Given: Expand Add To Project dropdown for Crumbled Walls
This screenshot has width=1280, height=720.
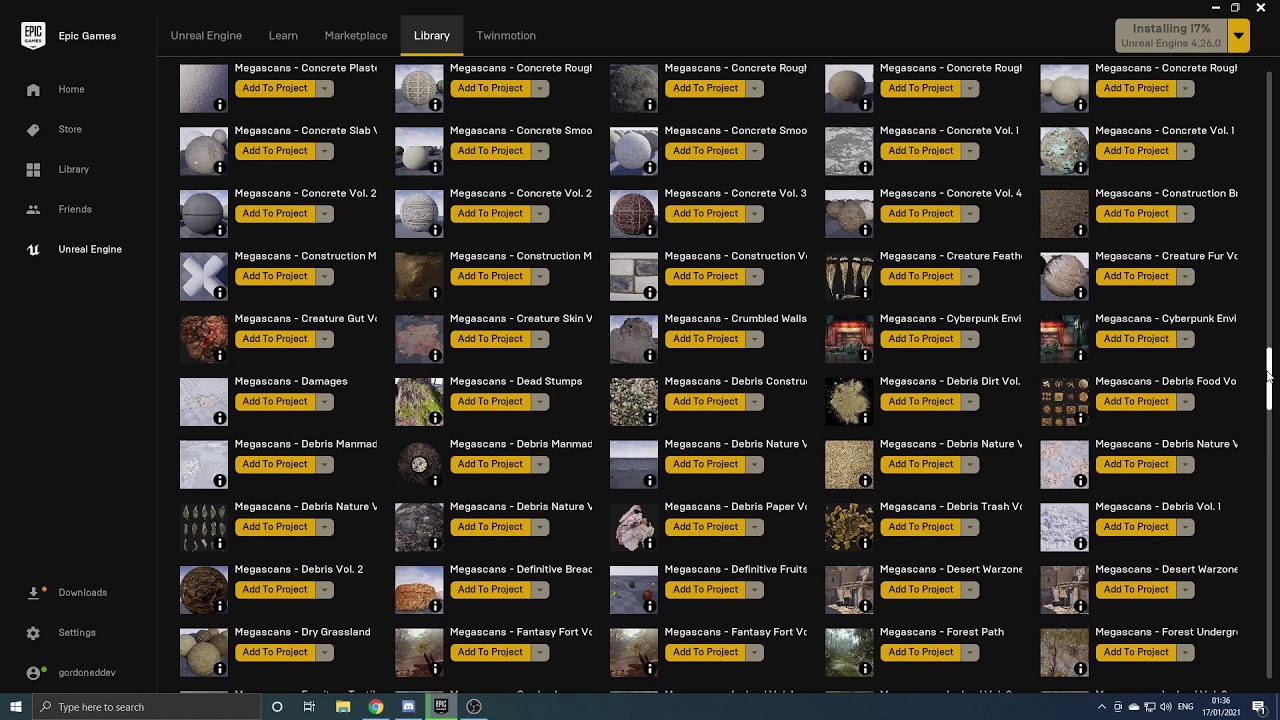Looking at the screenshot, I should click(754, 338).
